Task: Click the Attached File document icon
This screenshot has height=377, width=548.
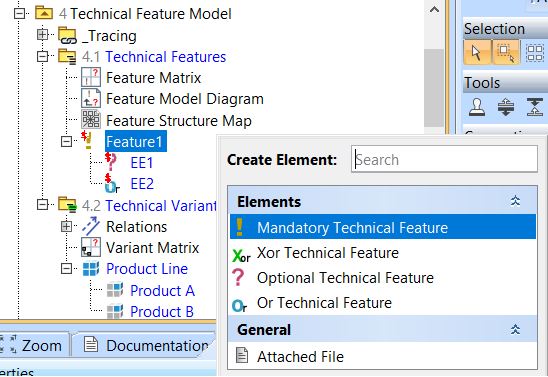Action: [242, 356]
